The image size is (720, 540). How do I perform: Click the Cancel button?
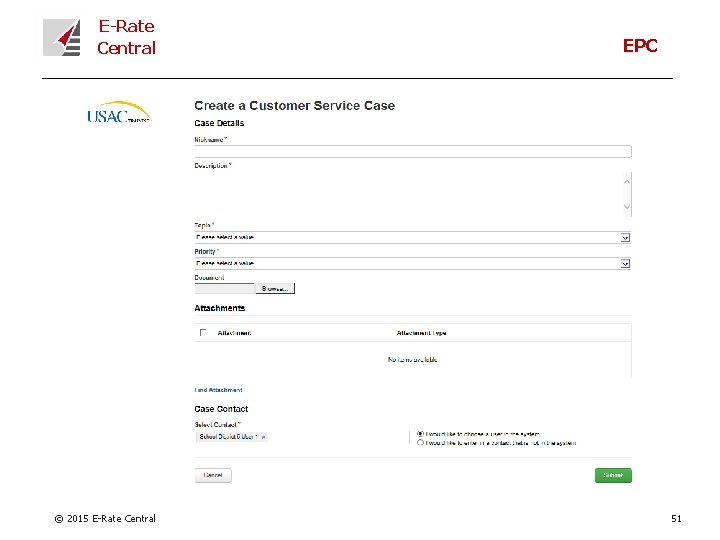(x=213, y=476)
